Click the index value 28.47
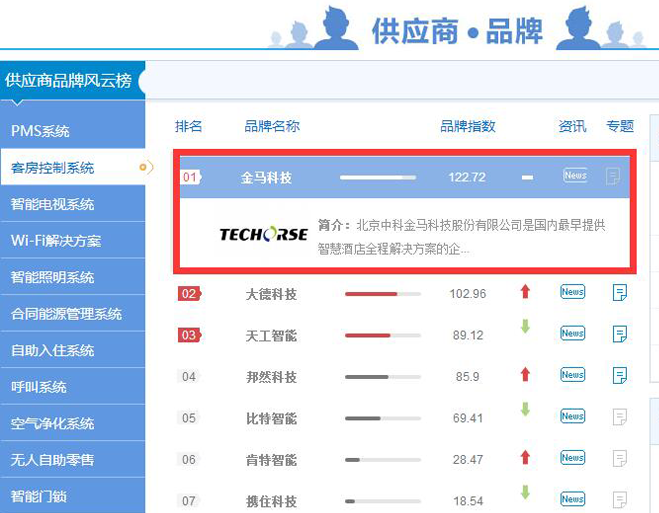This screenshot has height=513, width=659. tap(468, 459)
